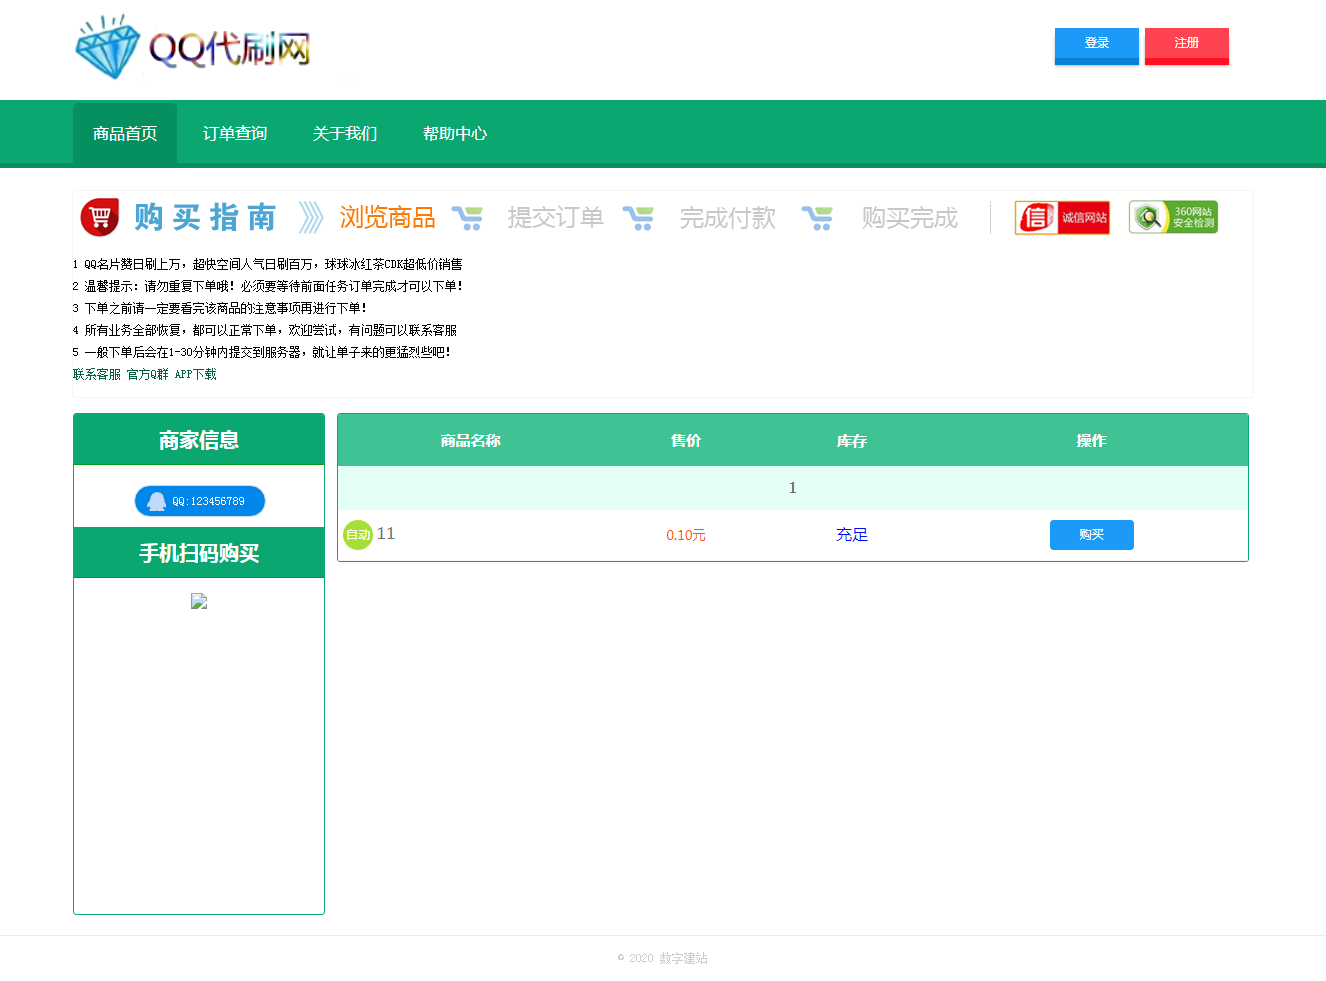The image size is (1326, 981).
Task: Click the red shopping cart 购买指南 icon
Action: pos(100,217)
